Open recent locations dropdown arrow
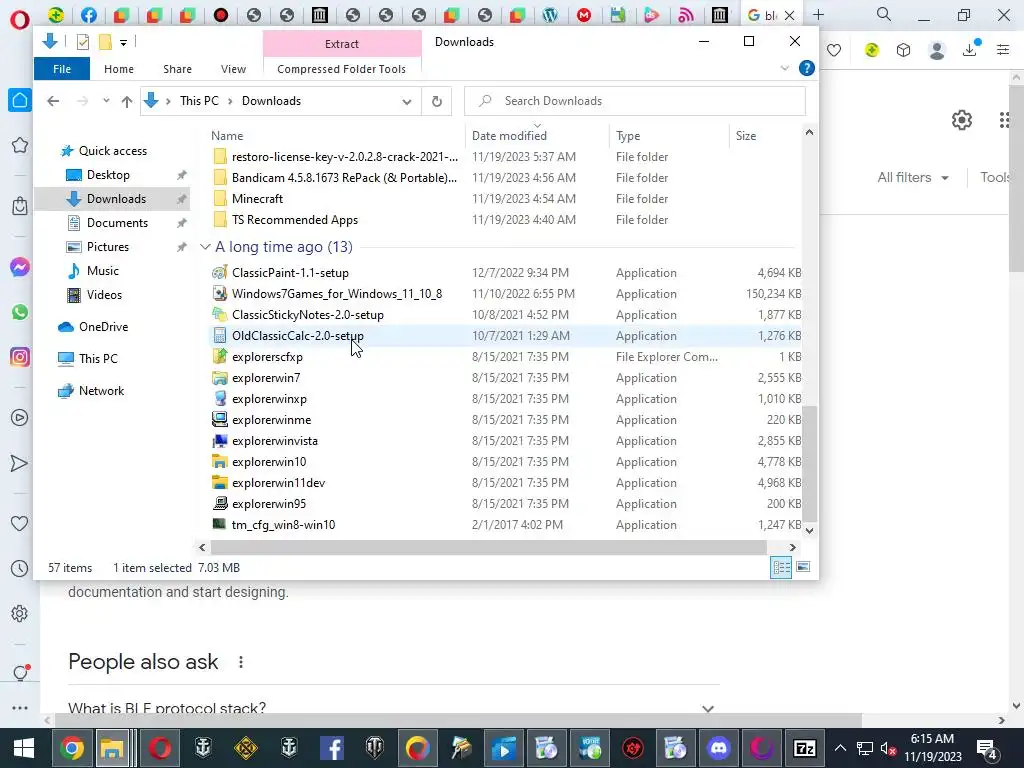This screenshot has width=1024, height=768. [106, 101]
